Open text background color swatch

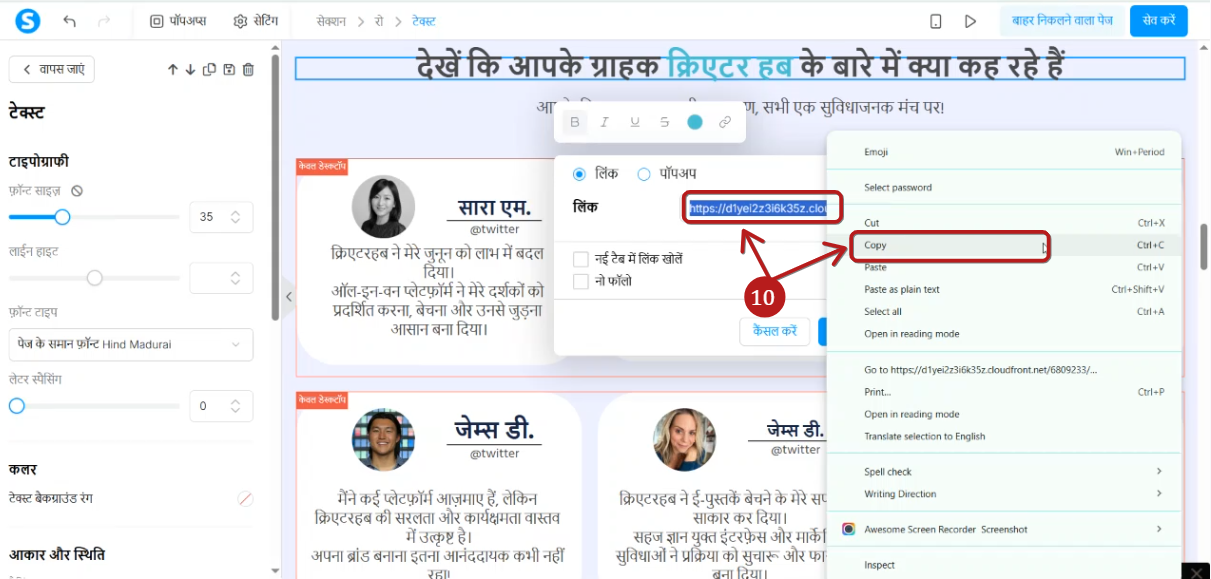tap(245, 498)
